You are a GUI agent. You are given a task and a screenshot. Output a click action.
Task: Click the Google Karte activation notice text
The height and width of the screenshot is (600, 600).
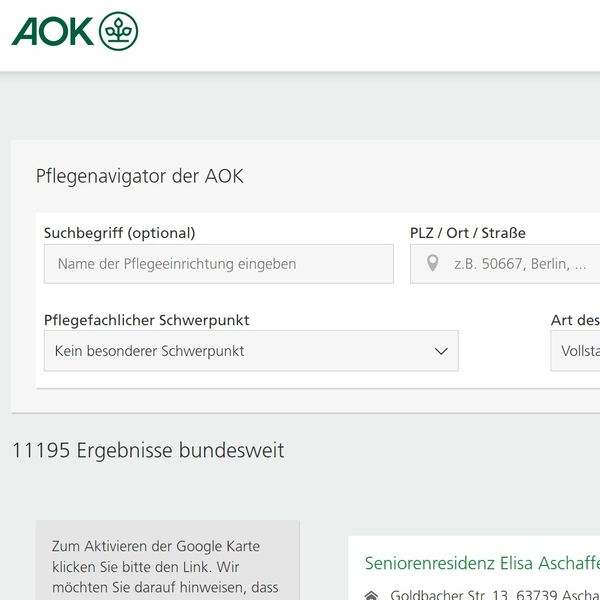165,566
